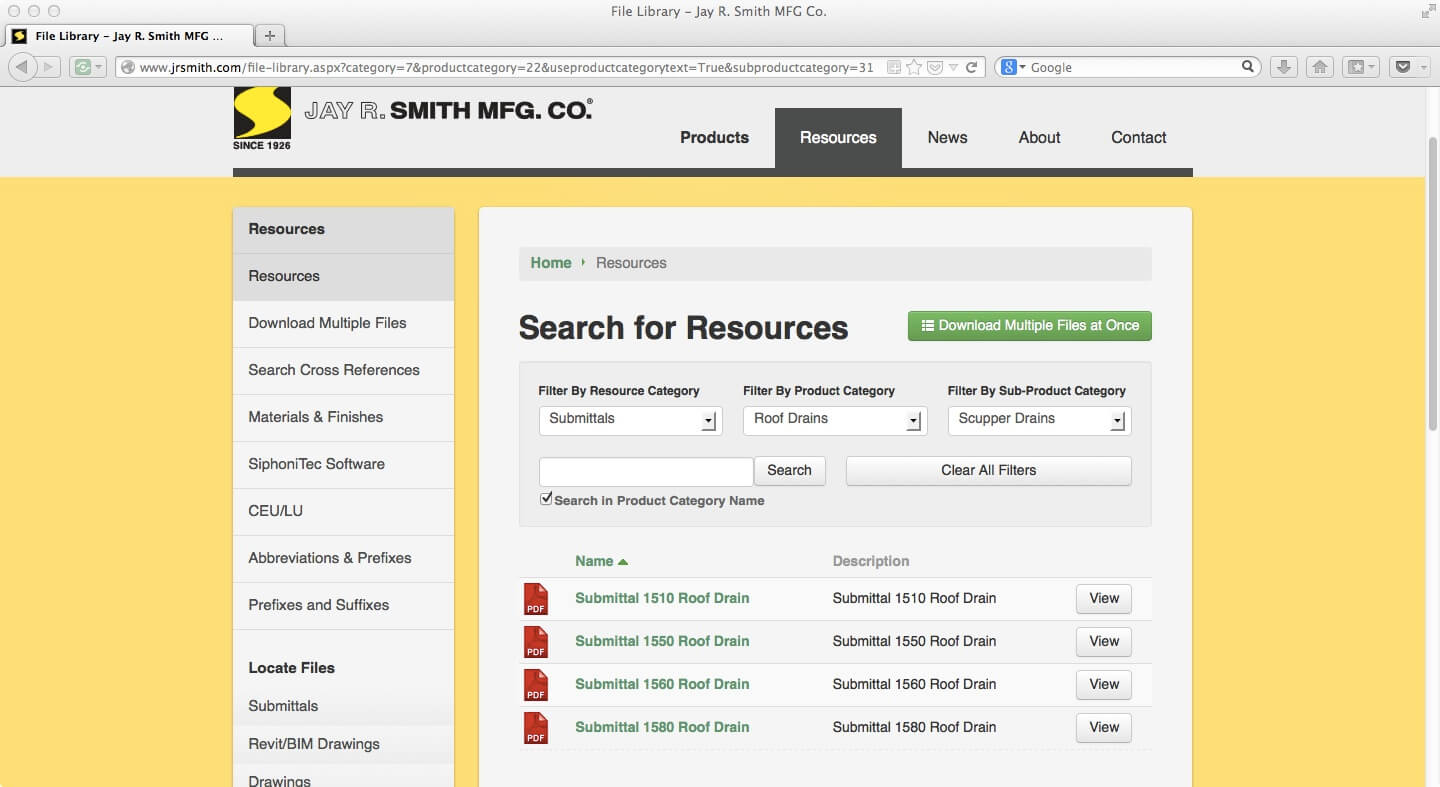Uncheck Search in Product Category Name
Viewport: 1440px width, 787px height.
pyautogui.click(x=546, y=499)
